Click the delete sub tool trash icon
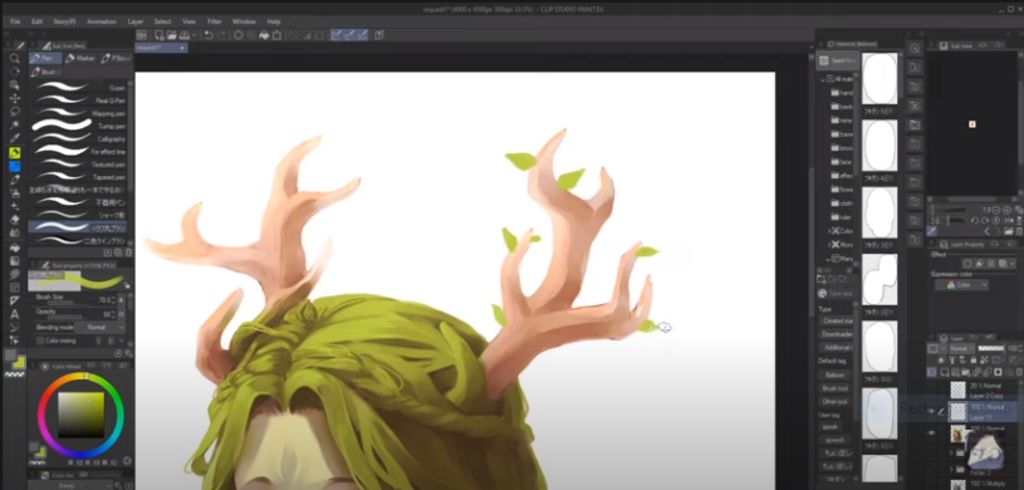This screenshot has height=490, width=1024. (128, 252)
